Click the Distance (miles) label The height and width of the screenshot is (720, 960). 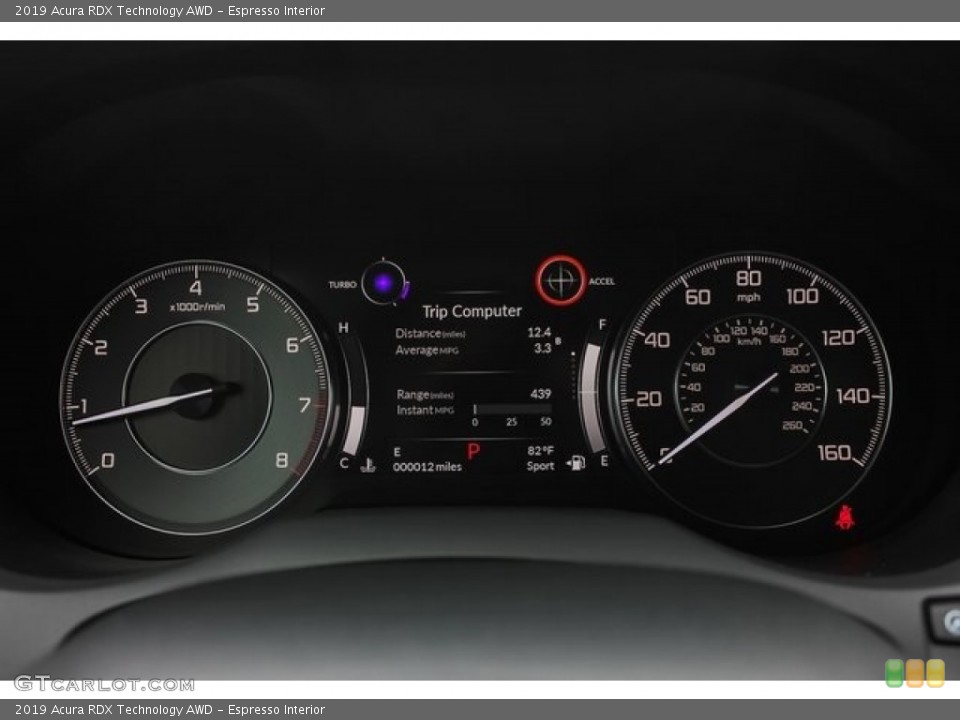(430, 334)
